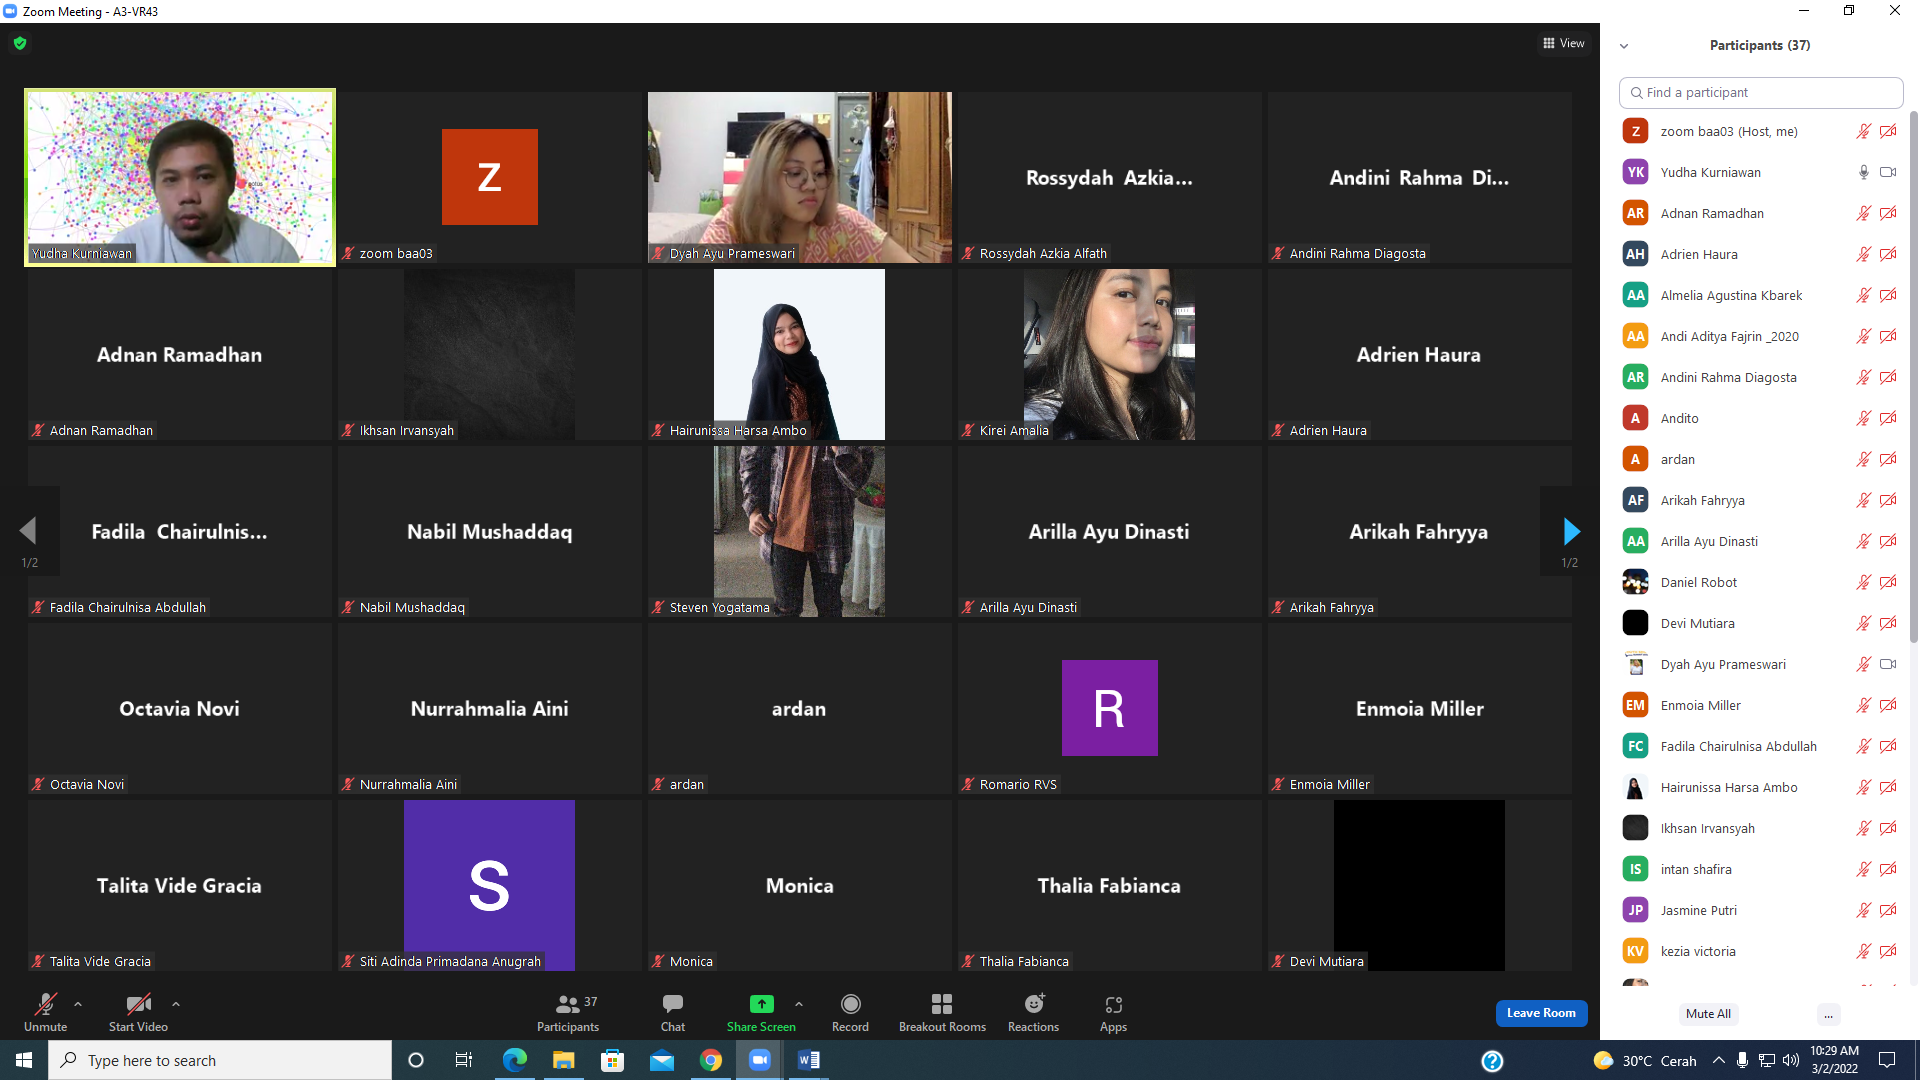Open the Reactions icon
The image size is (1920, 1080).
[1034, 1004]
